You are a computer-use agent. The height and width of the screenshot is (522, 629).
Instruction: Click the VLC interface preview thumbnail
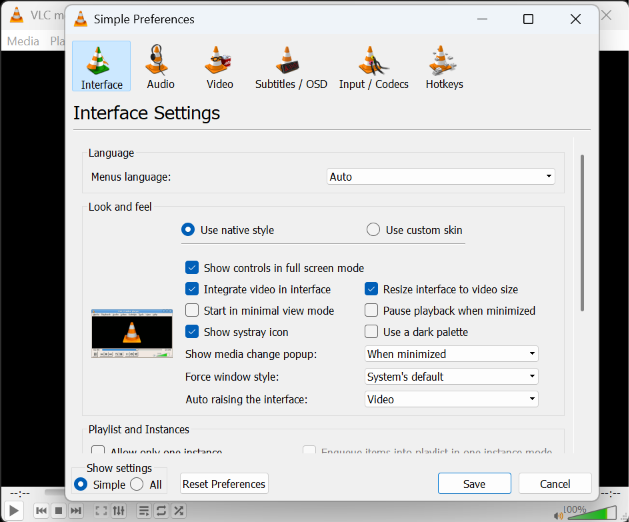pyautogui.click(x=132, y=333)
